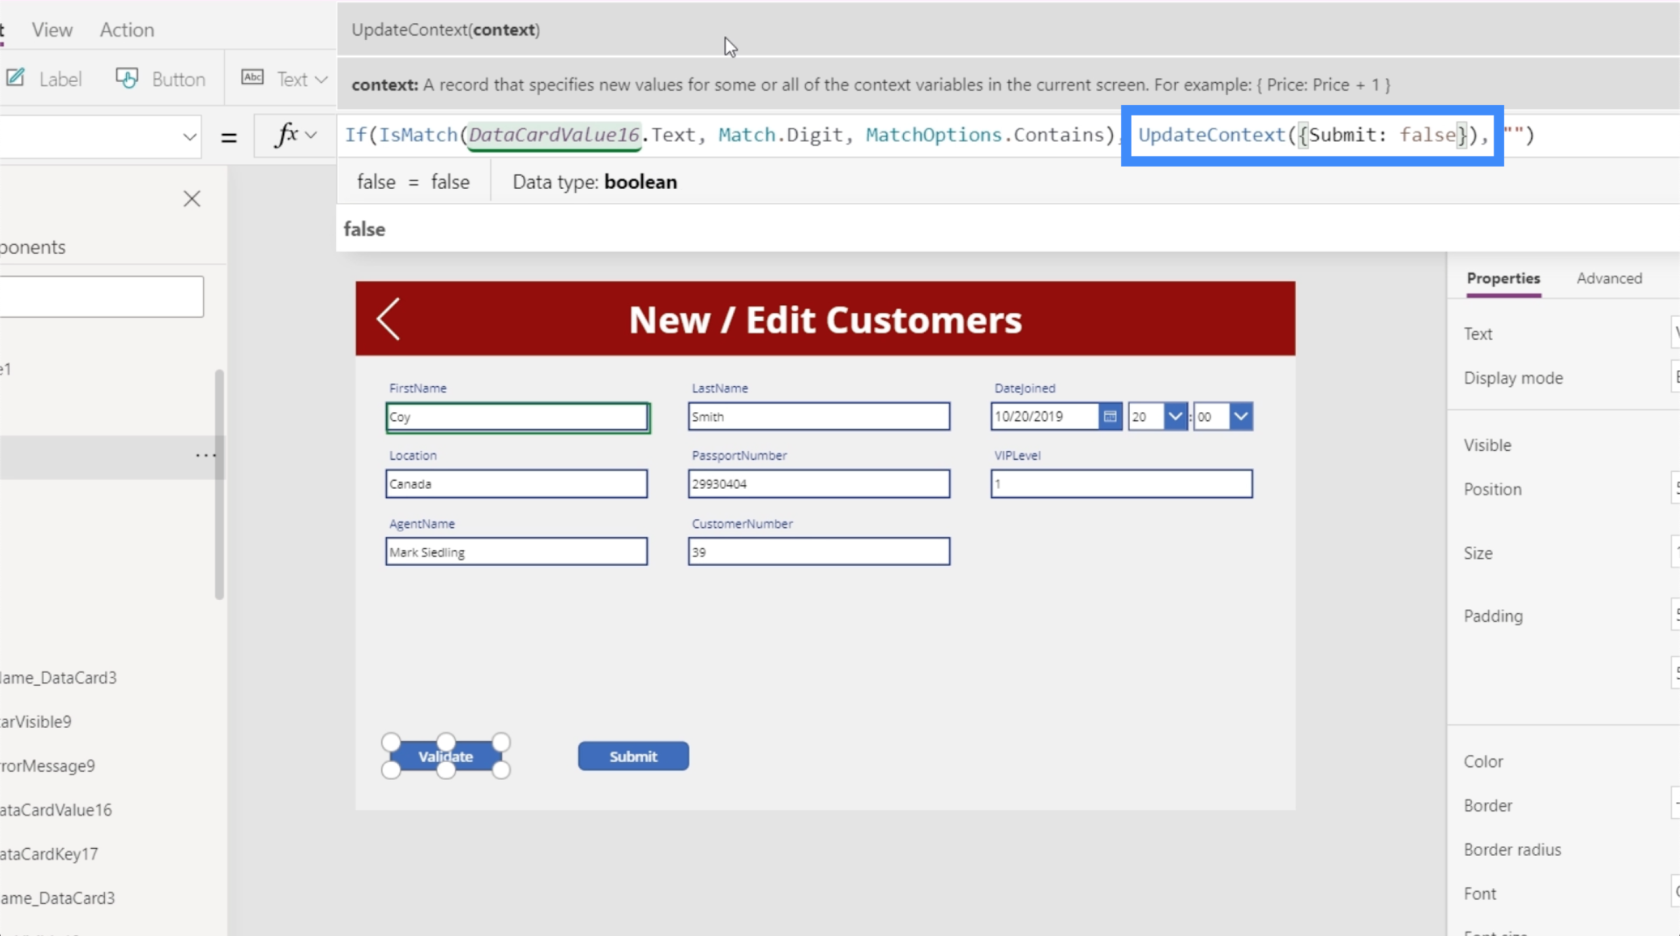
Task: Insert a Button control
Action: 161,79
